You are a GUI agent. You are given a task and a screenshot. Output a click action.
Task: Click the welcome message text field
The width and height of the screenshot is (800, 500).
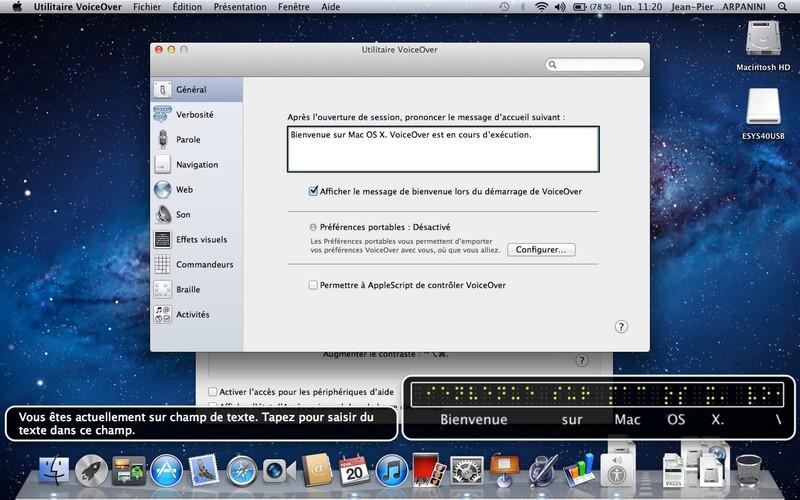(x=443, y=149)
